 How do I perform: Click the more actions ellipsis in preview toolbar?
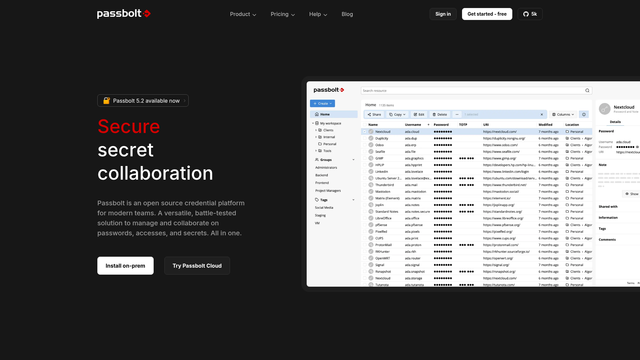point(457,115)
